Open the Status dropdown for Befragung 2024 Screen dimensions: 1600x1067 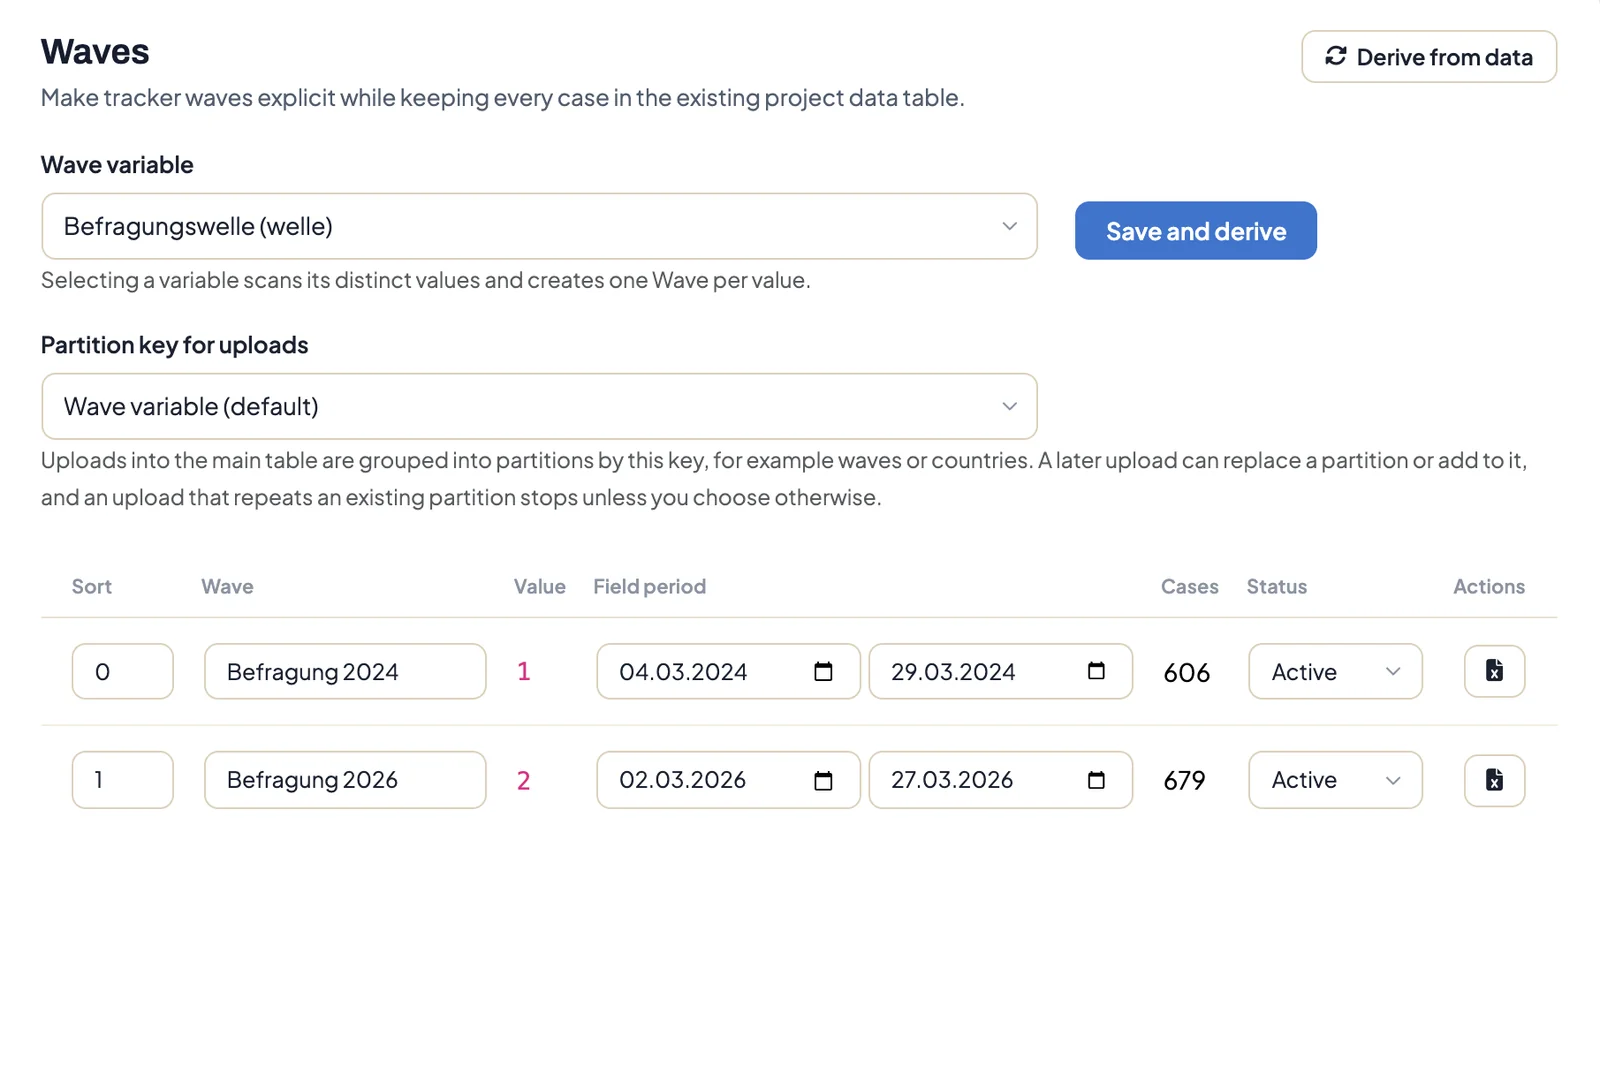pyautogui.click(x=1335, y=672)
